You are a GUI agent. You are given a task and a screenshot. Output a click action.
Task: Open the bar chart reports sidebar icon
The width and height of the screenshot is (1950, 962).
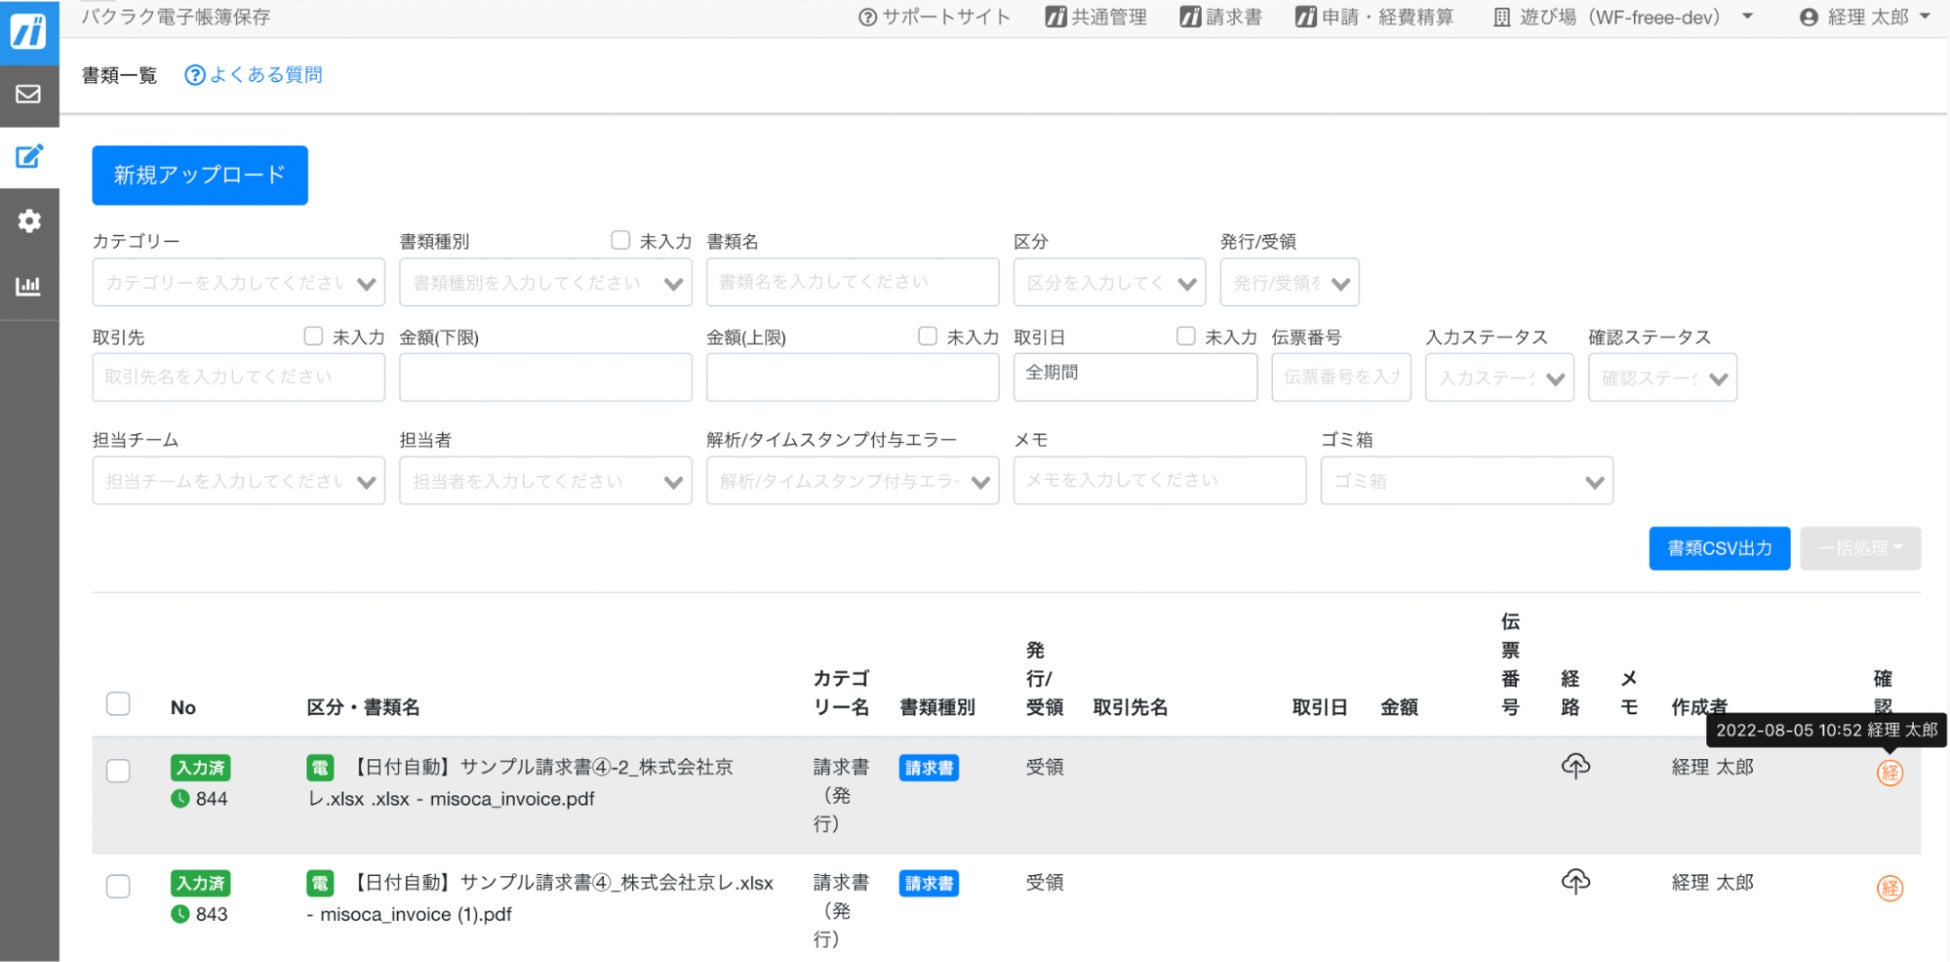[29, 286]
